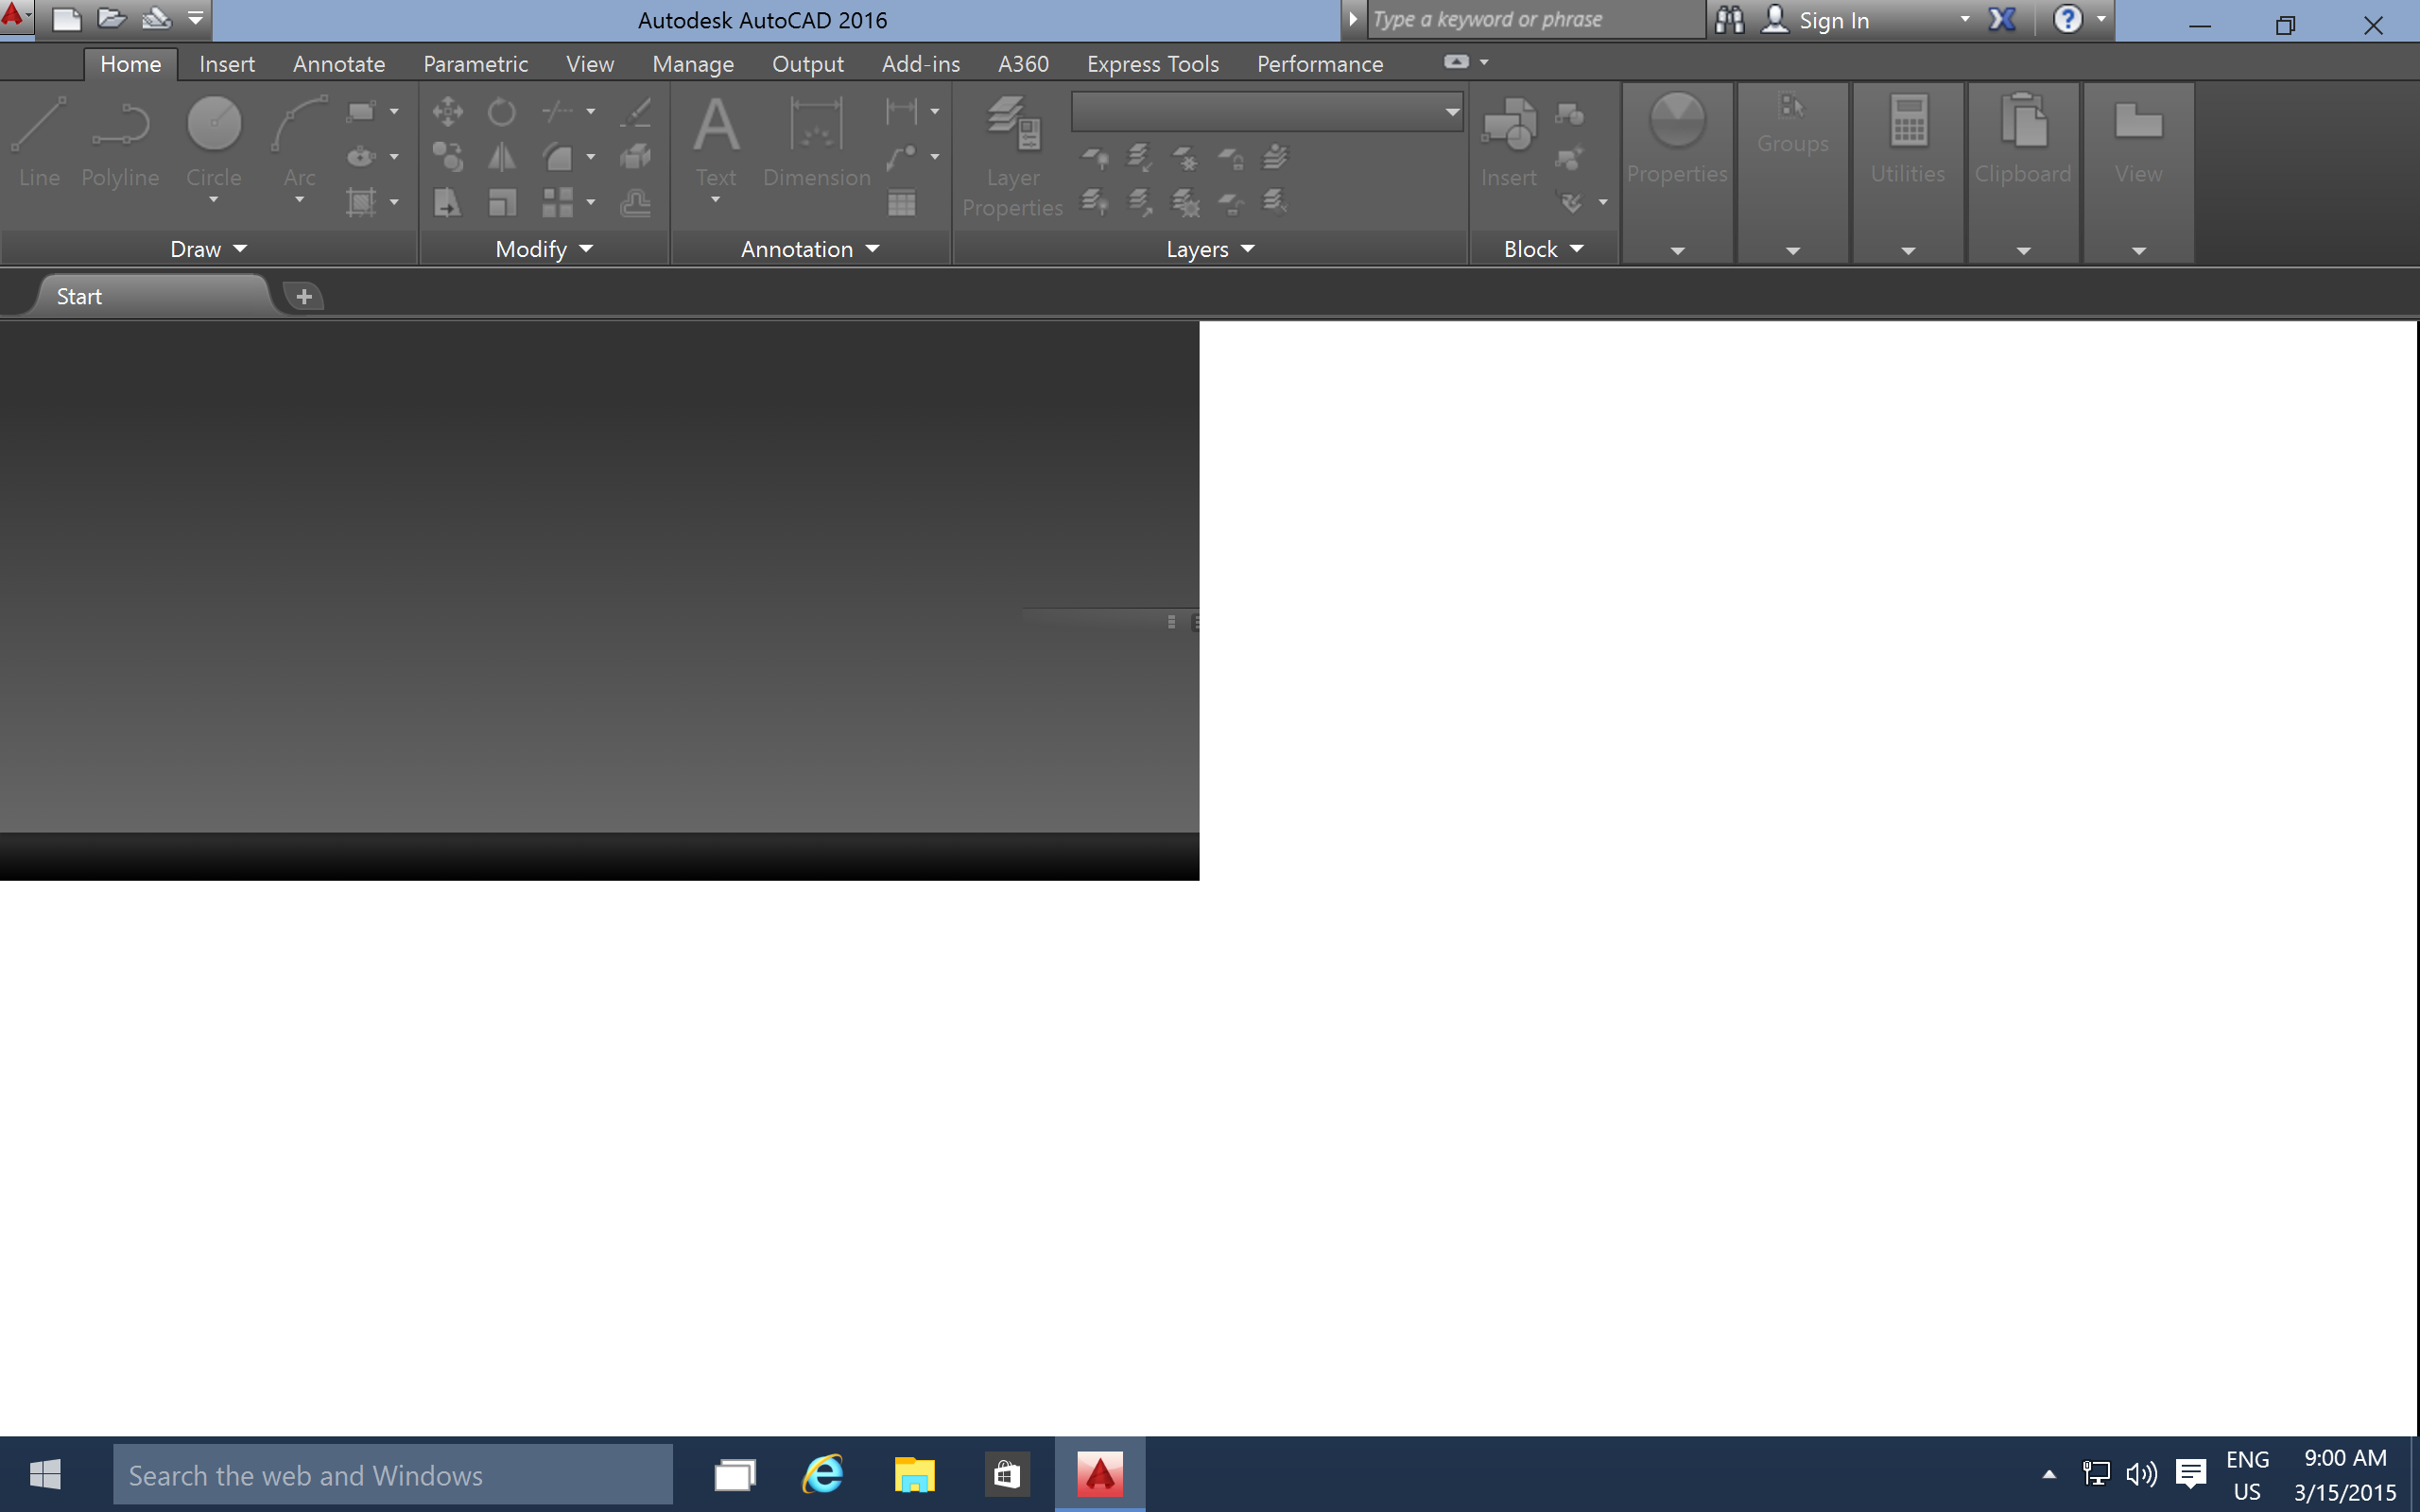2420x1512 pixels.
Task: Expand the Modify panel
Action: click(x=544, y=249)
